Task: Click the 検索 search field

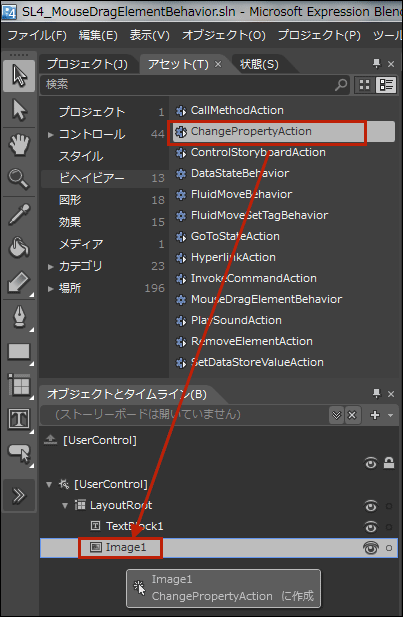Action: 188,84
